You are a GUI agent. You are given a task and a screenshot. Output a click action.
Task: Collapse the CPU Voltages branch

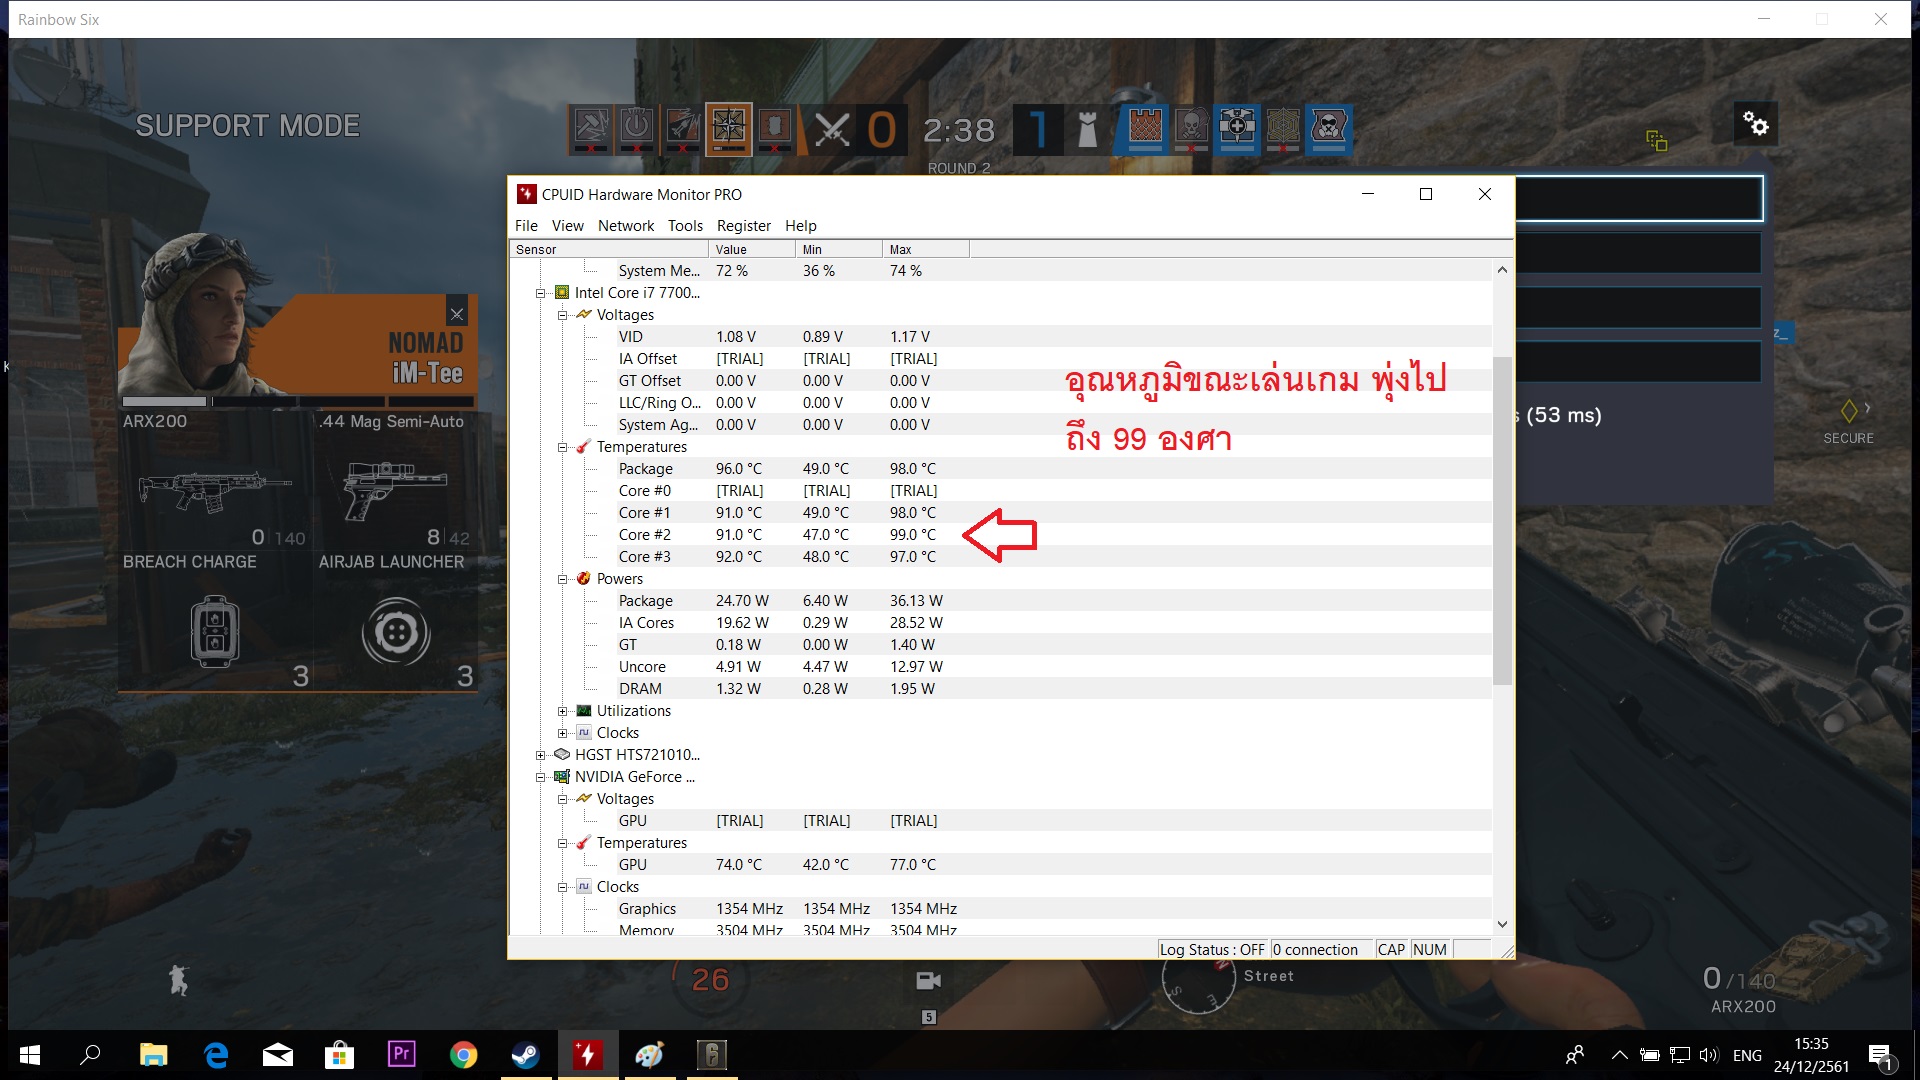tap(562, 315)
